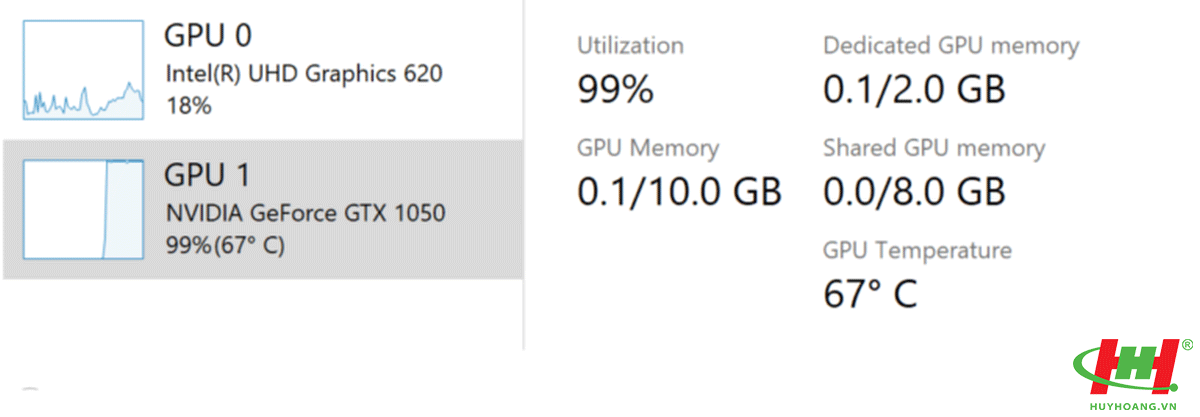This screenshot has width=1200, height=417.
Task: Click the GPU 1 usage graph thumbnail
Action: 83,209
